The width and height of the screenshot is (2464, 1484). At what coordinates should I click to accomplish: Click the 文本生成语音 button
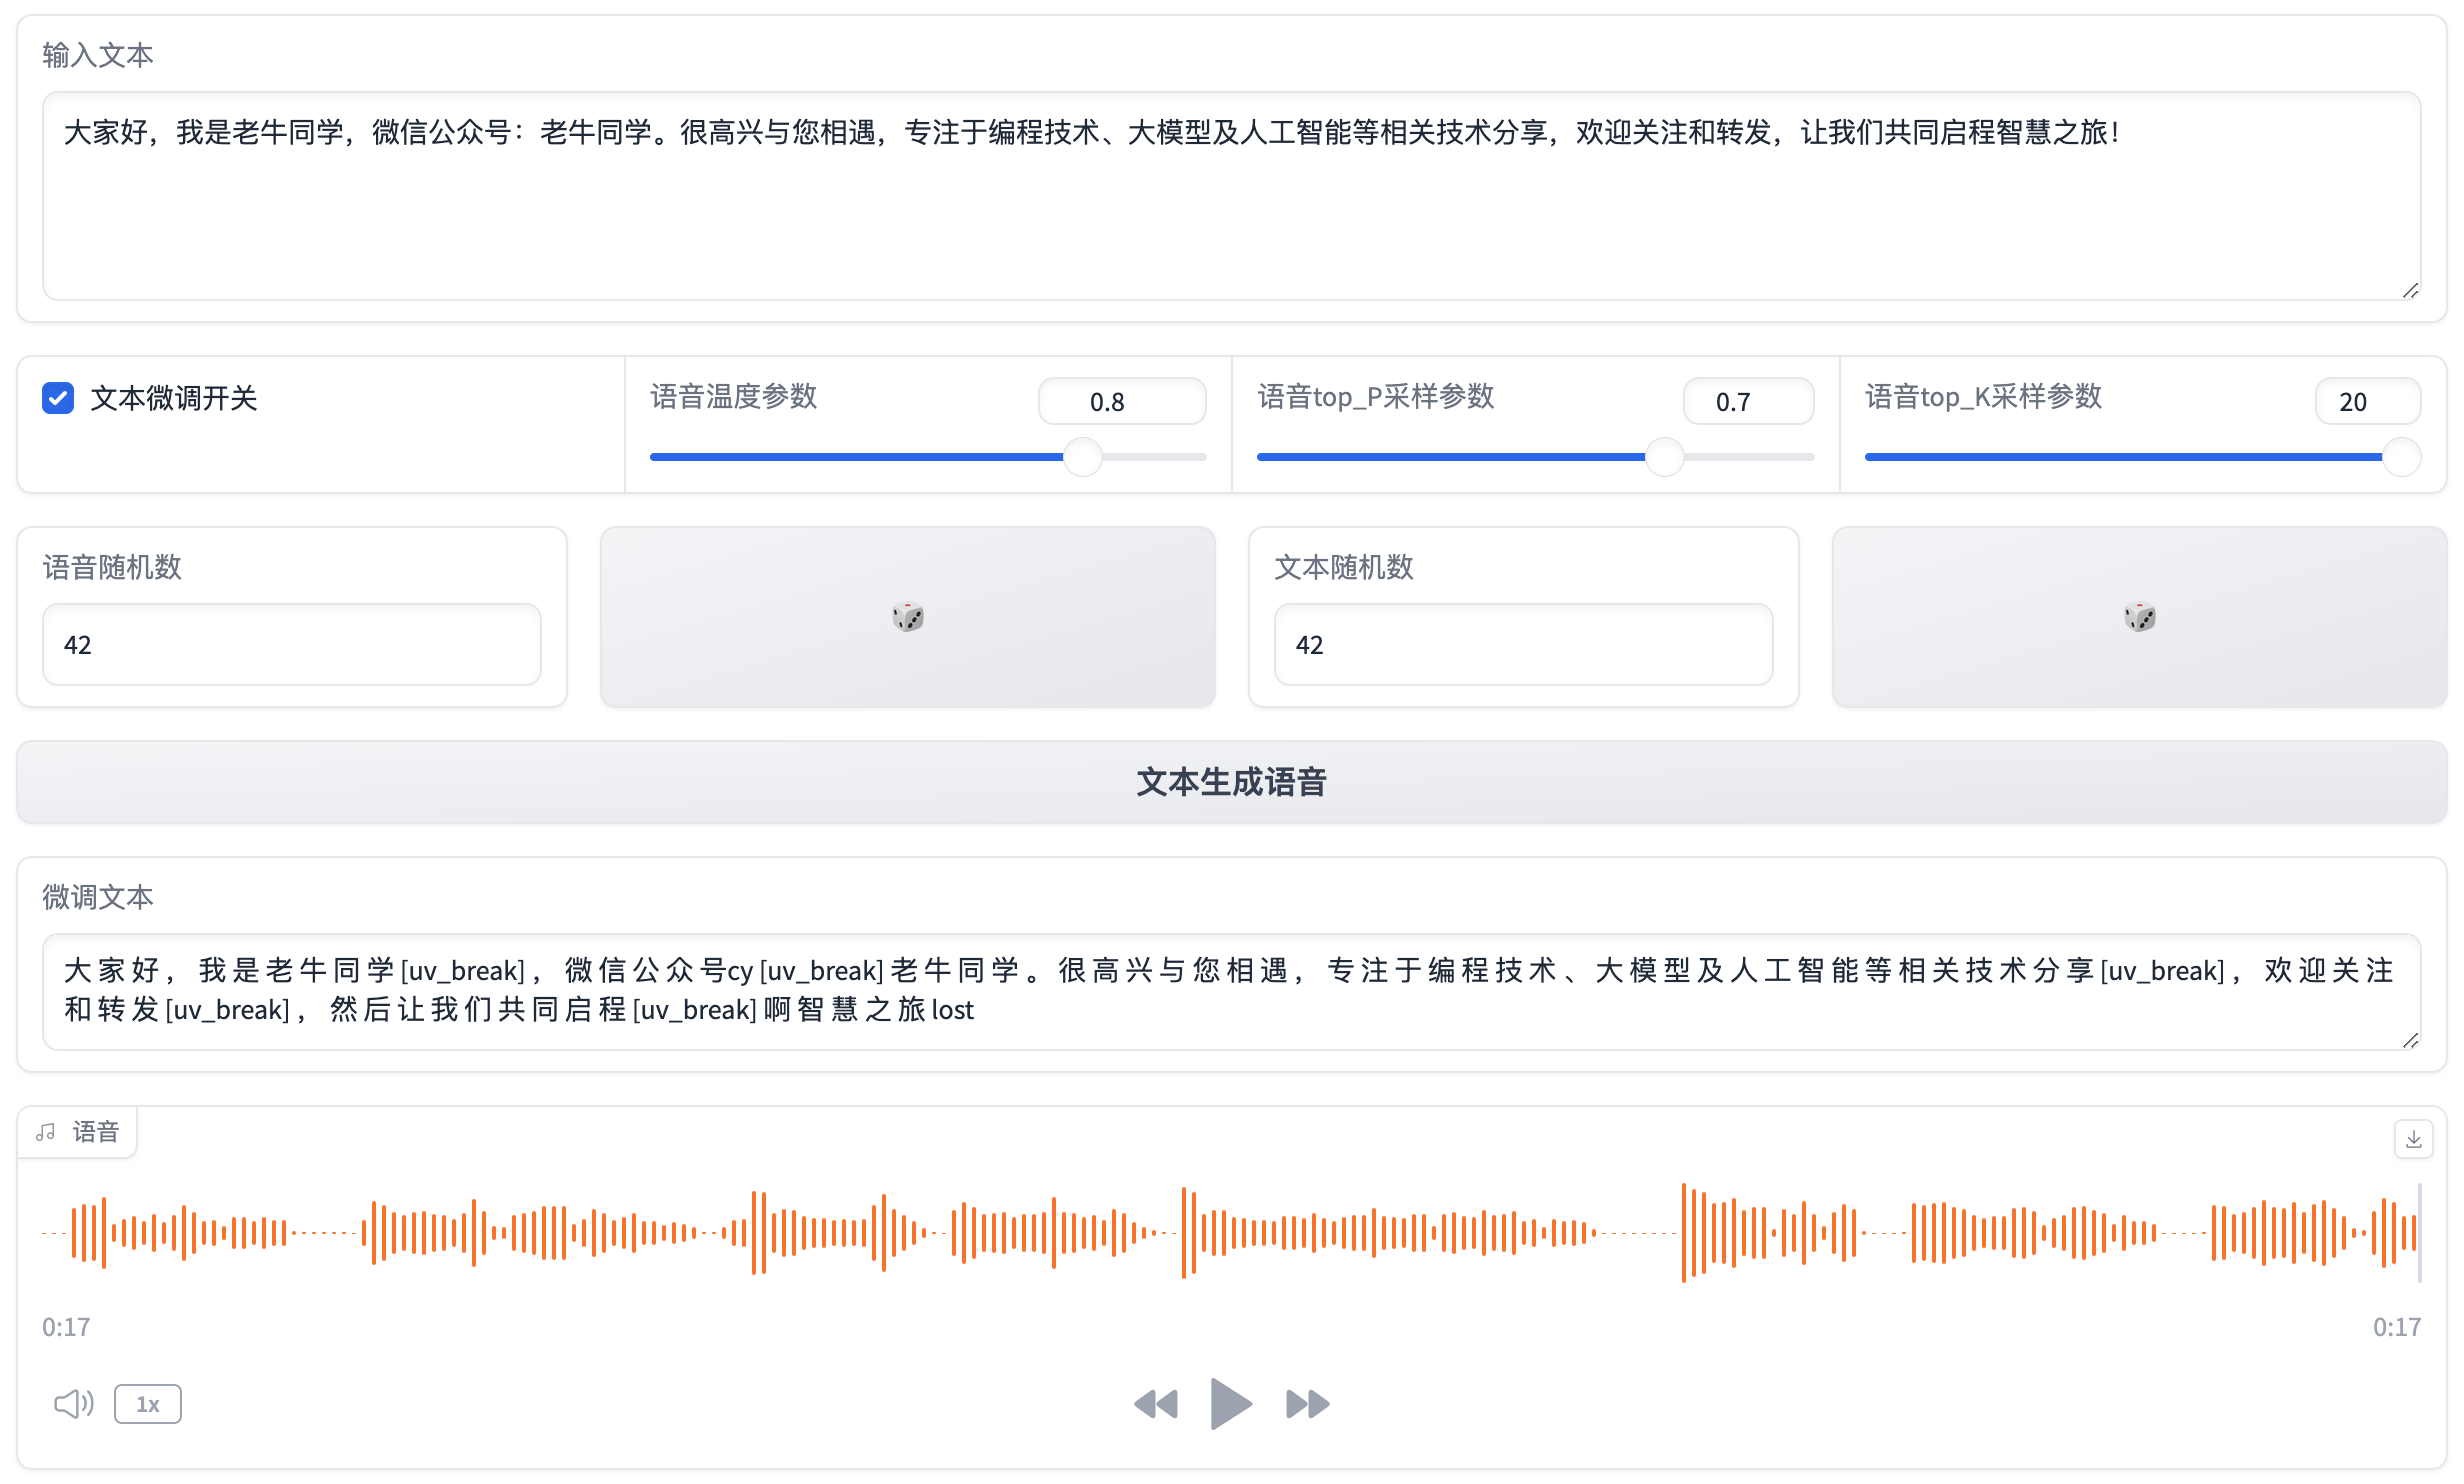coord(1231,782)
